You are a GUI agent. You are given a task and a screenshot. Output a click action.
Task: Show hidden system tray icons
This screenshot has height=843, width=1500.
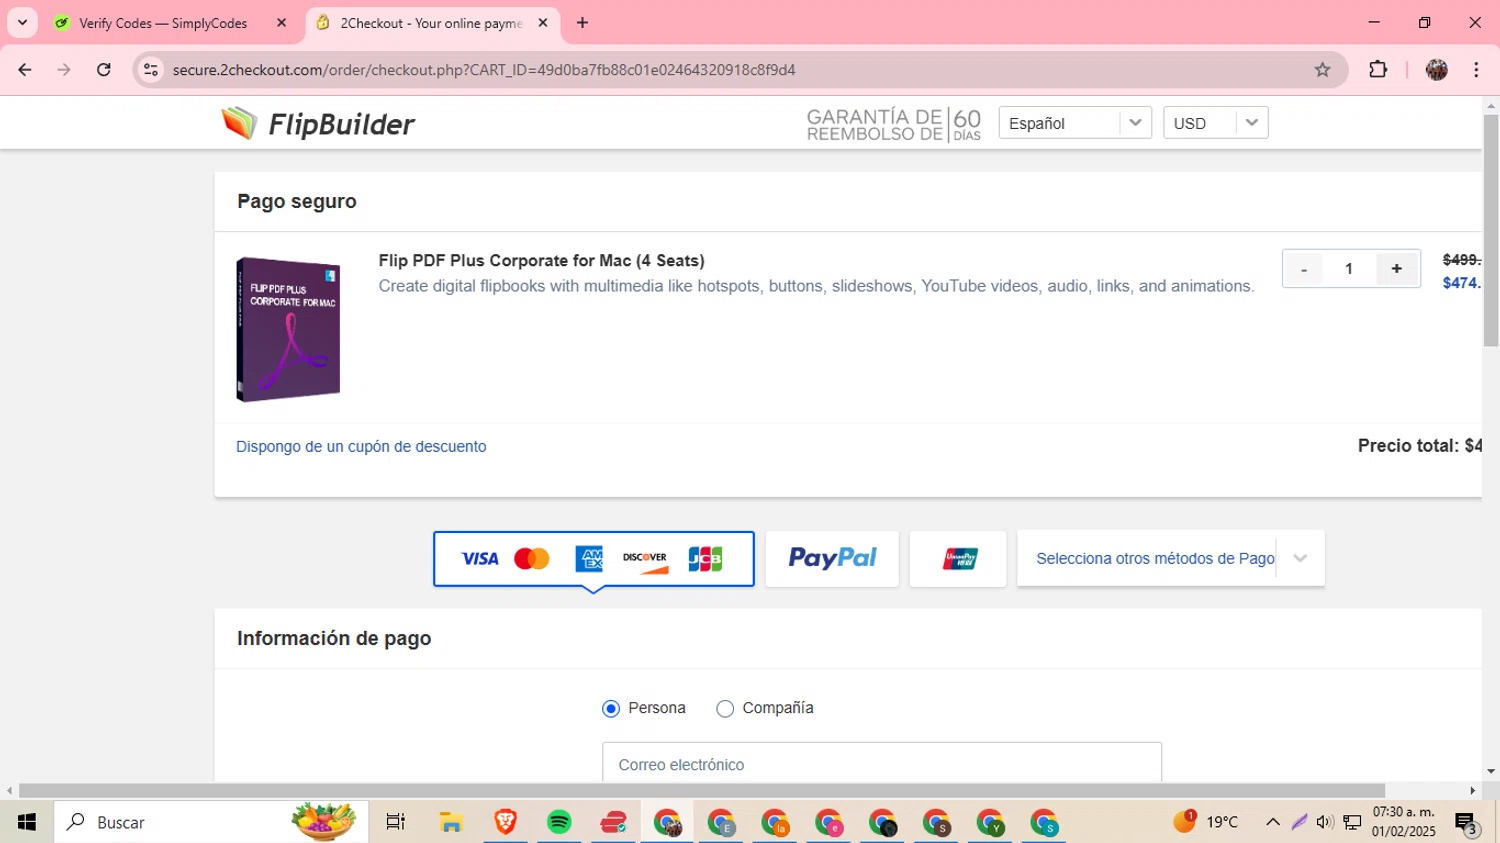(x=1273, y=822)
